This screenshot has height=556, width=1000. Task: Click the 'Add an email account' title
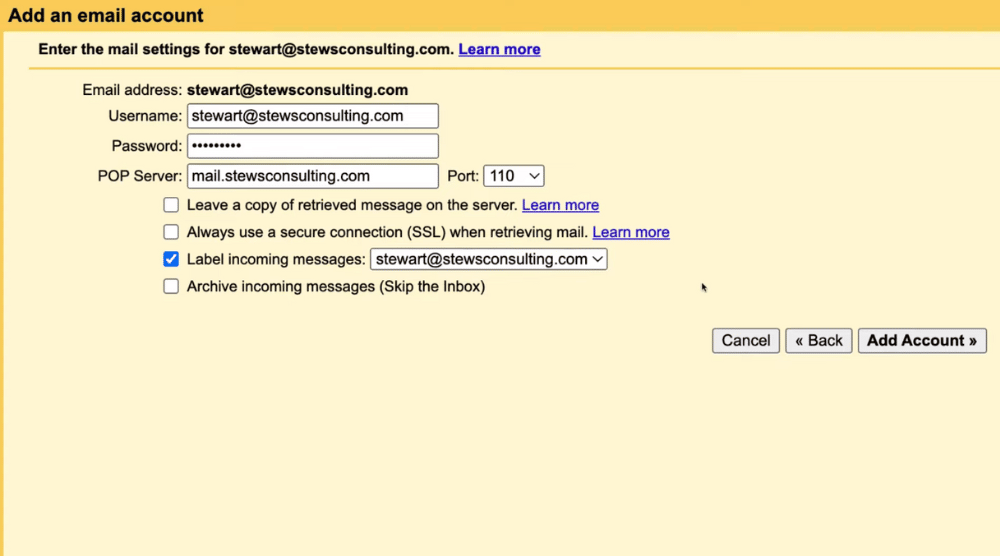(106, 15)
